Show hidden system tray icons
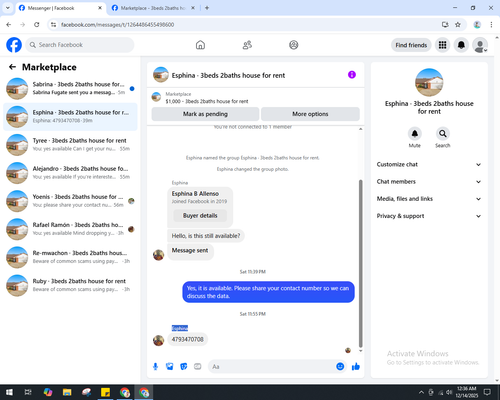Image resolution: width=500 pixels, height=400 pixels. tap(421, 392)
